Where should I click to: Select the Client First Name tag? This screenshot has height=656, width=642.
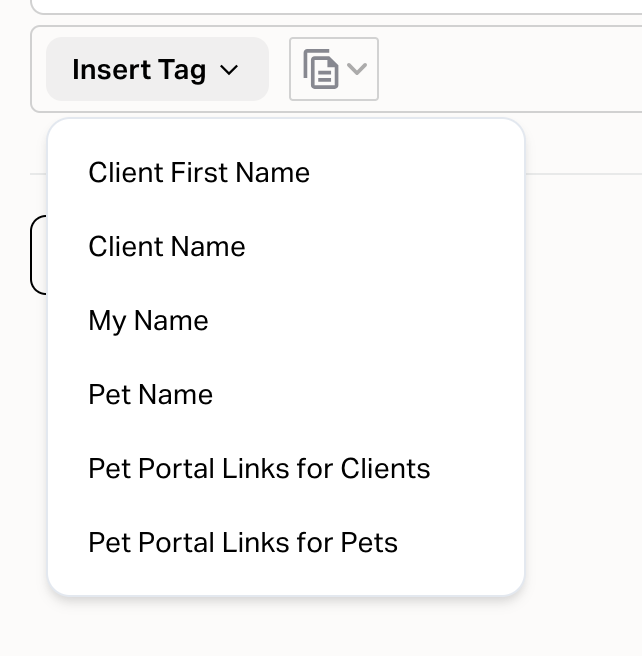[199, 173]
